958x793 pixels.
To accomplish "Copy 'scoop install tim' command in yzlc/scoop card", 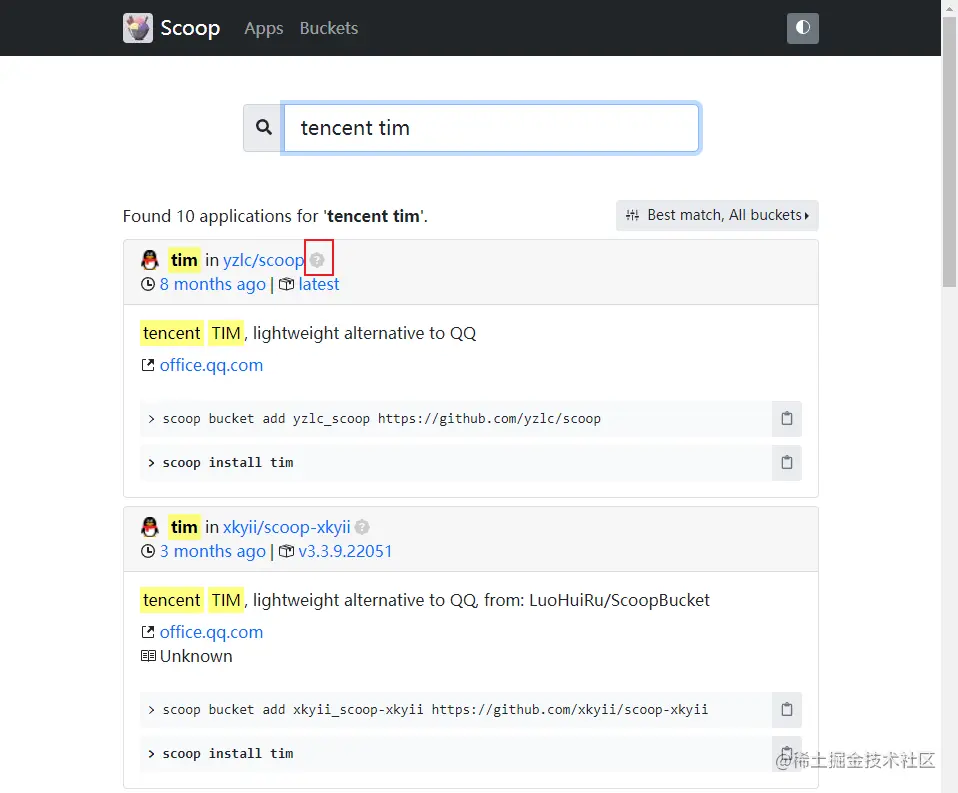I will (786, 462).
